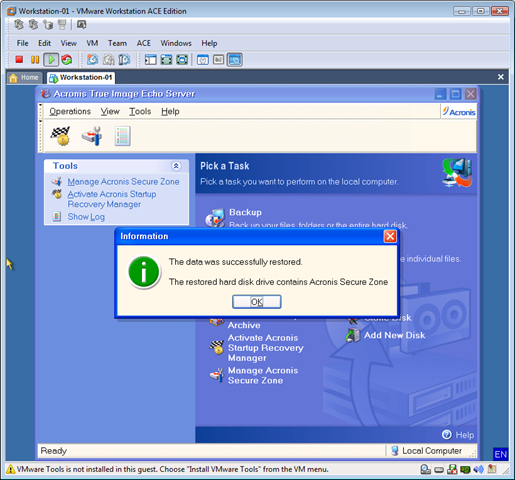Click Activate Acronis Startup Recovery Manager in task list

266,348
